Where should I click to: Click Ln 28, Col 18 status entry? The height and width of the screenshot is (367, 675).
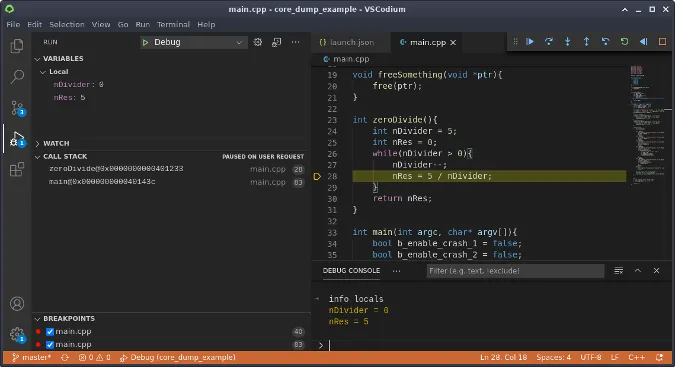click(503, 358)
